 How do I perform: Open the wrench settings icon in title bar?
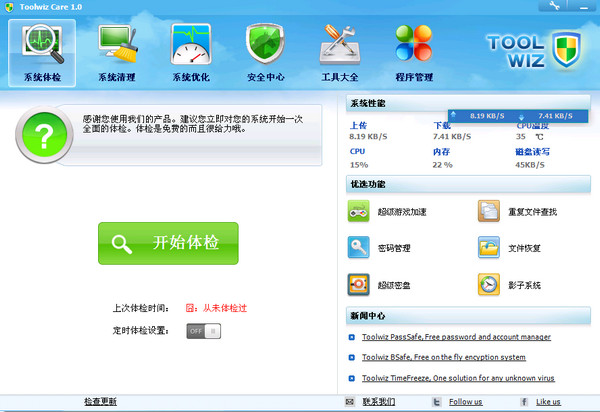point(553,6)
